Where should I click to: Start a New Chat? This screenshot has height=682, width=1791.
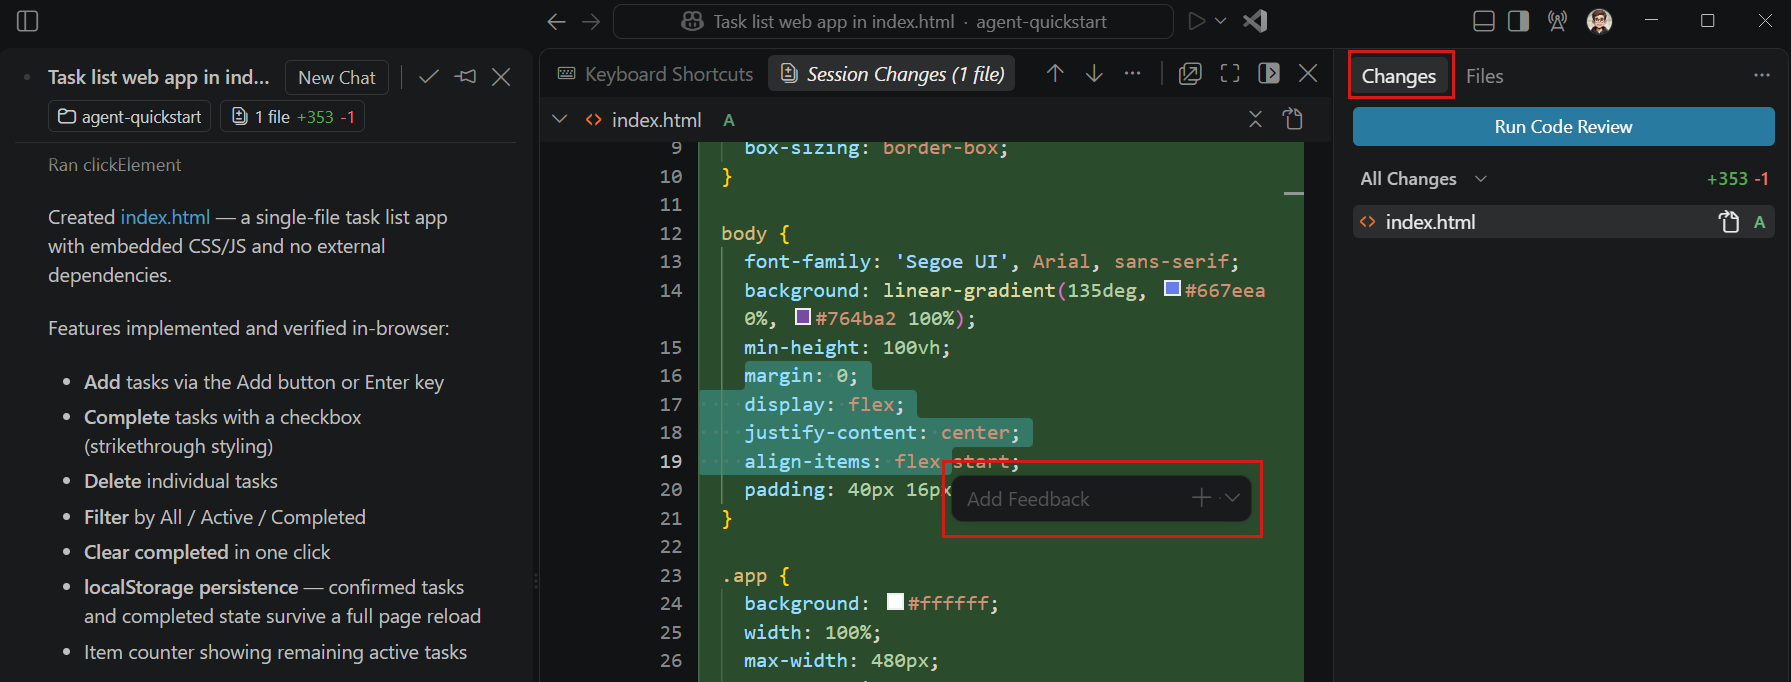(x=337, y=77)
